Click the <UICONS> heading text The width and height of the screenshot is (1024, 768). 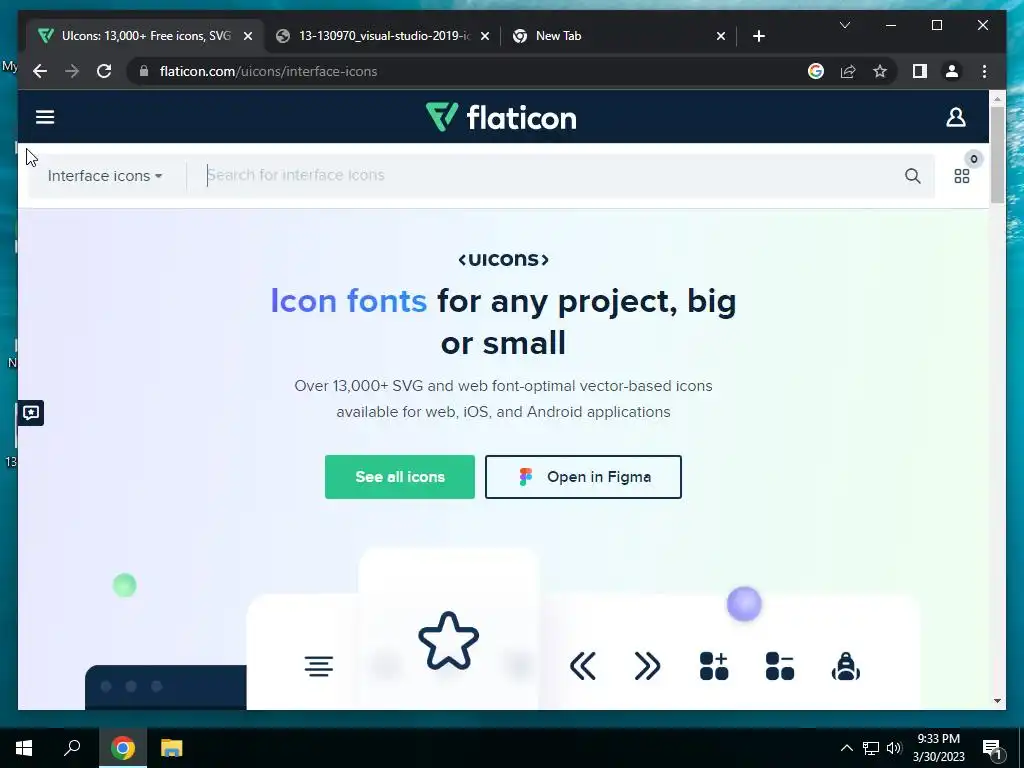click(x=504, y=260)
